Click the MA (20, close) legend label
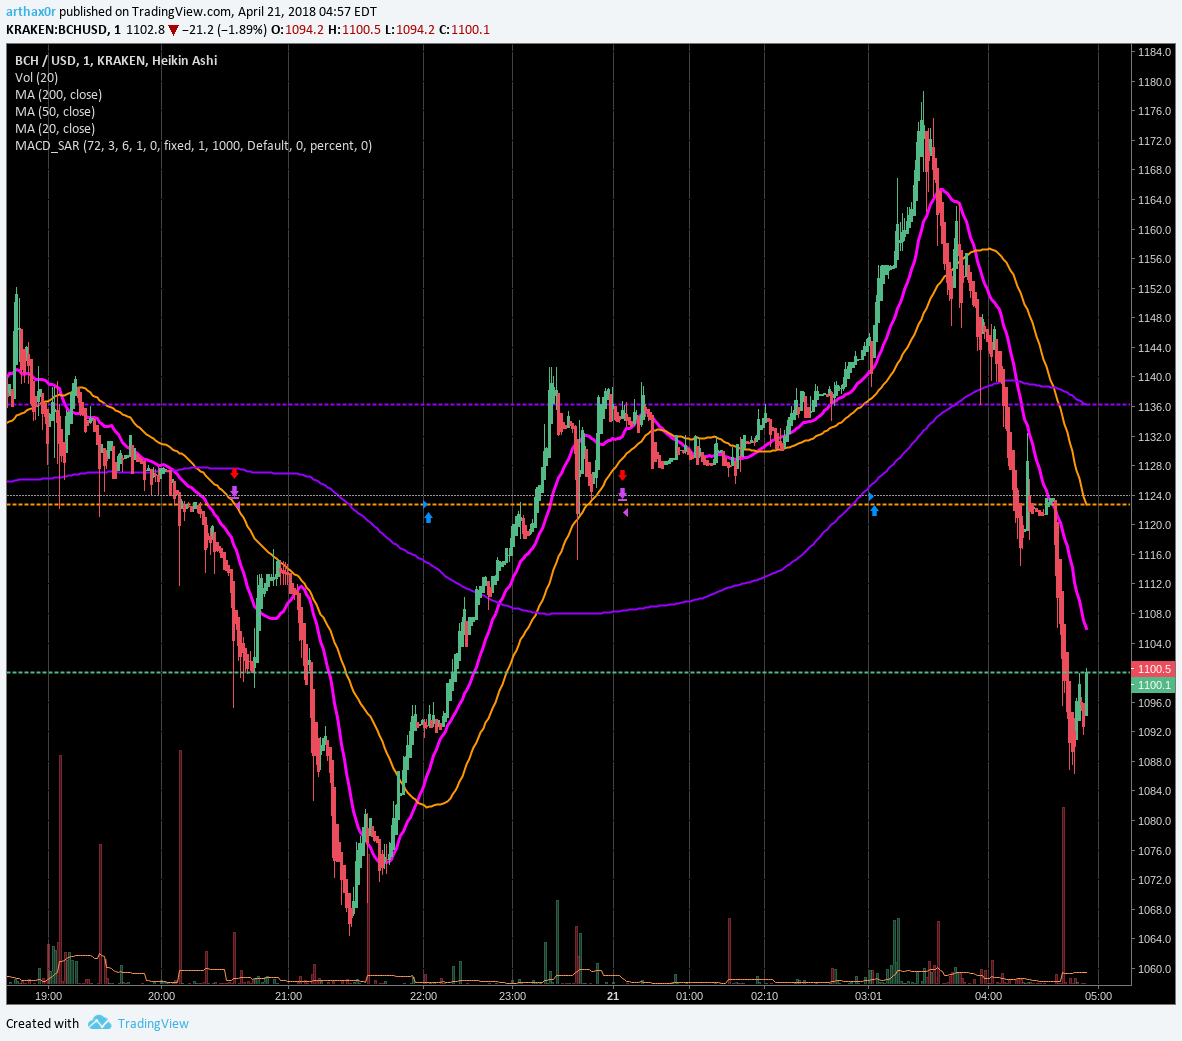This screenshot has width=1182, height=1041. click(x=55, y=129)
